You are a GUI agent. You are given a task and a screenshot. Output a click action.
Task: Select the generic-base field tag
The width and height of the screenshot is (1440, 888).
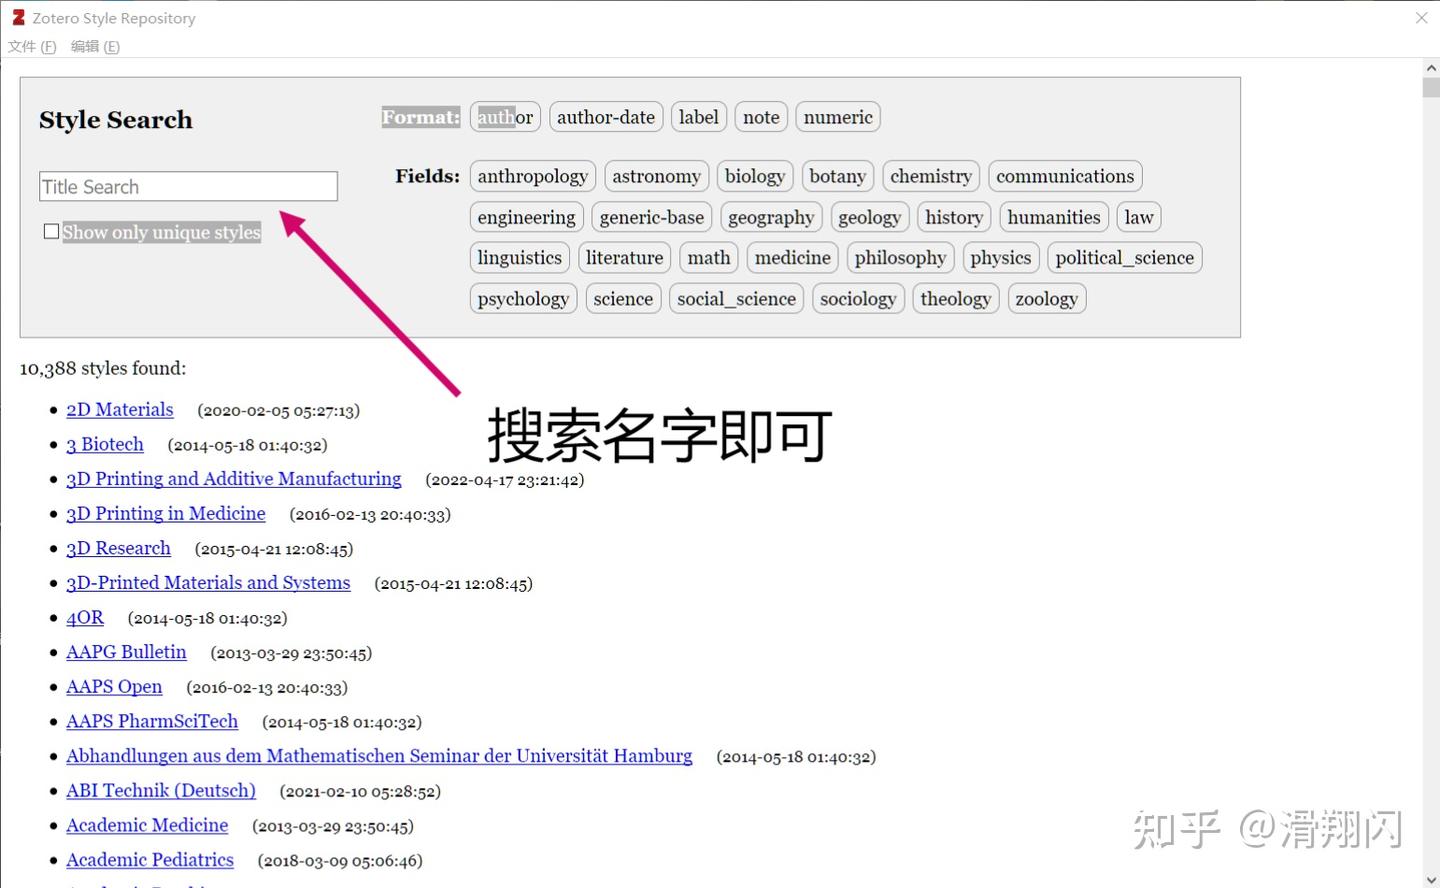tap(652, 217)
